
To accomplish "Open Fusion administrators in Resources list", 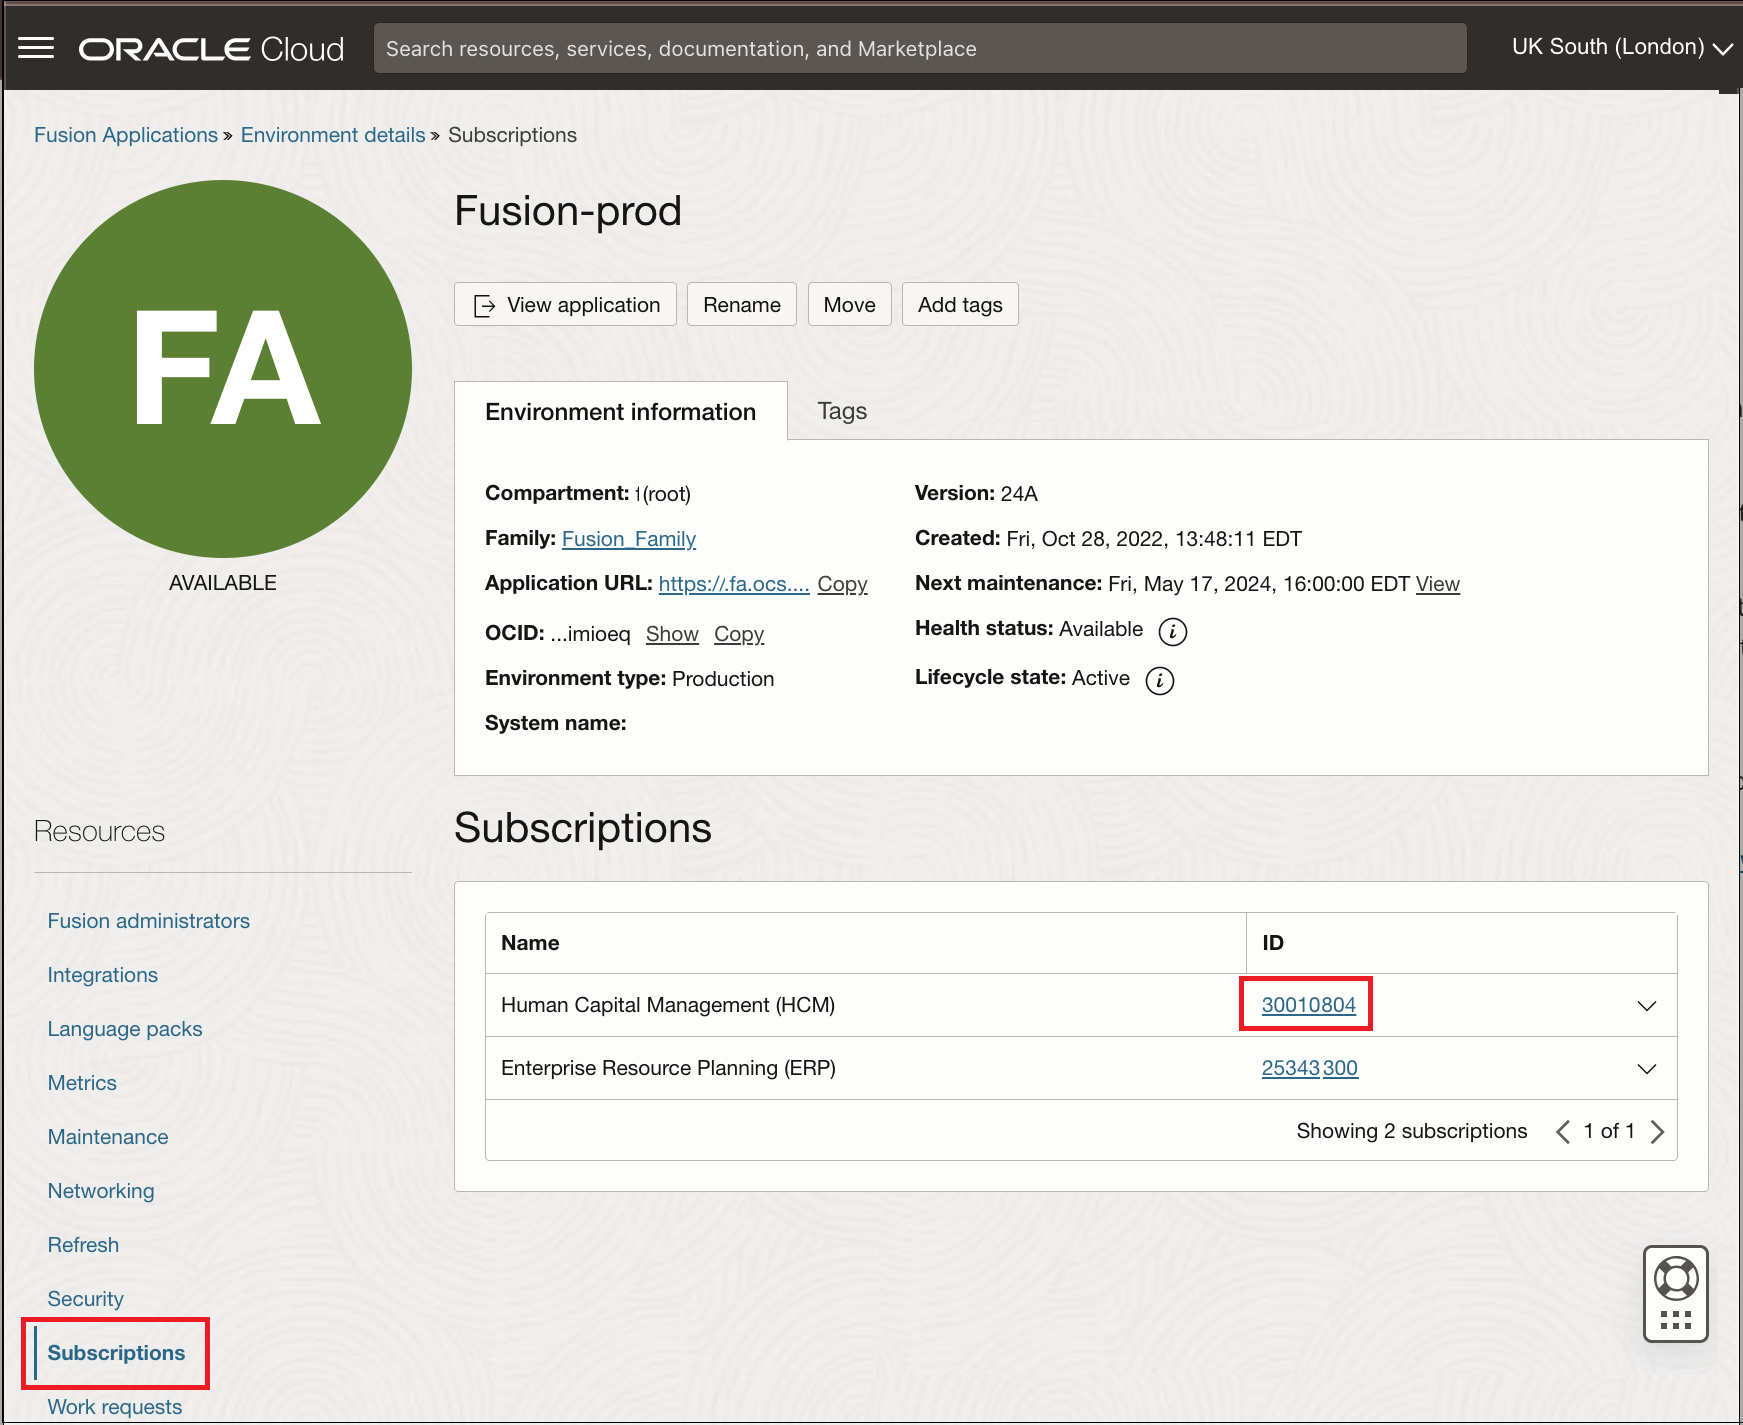I will (x=149, y=921).
